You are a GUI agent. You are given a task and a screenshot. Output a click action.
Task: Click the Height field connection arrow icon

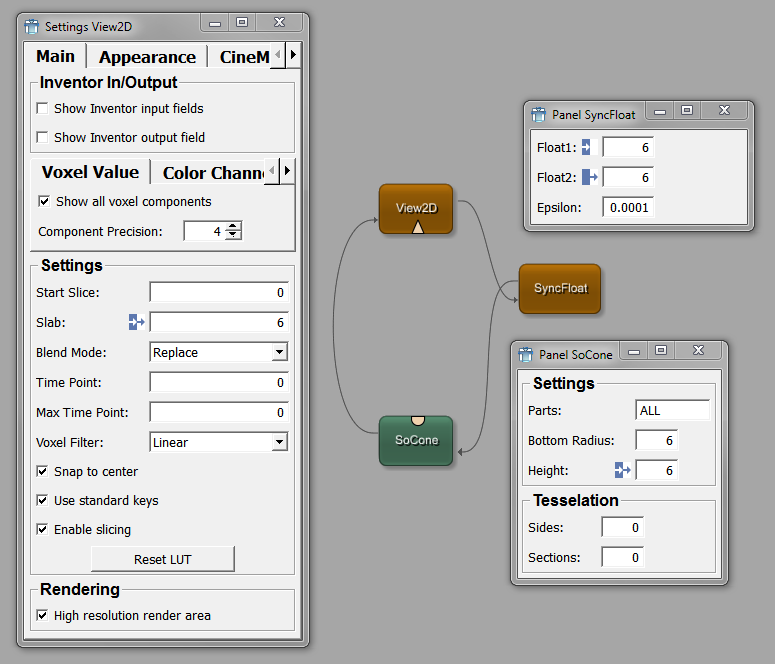click(622, 470)
